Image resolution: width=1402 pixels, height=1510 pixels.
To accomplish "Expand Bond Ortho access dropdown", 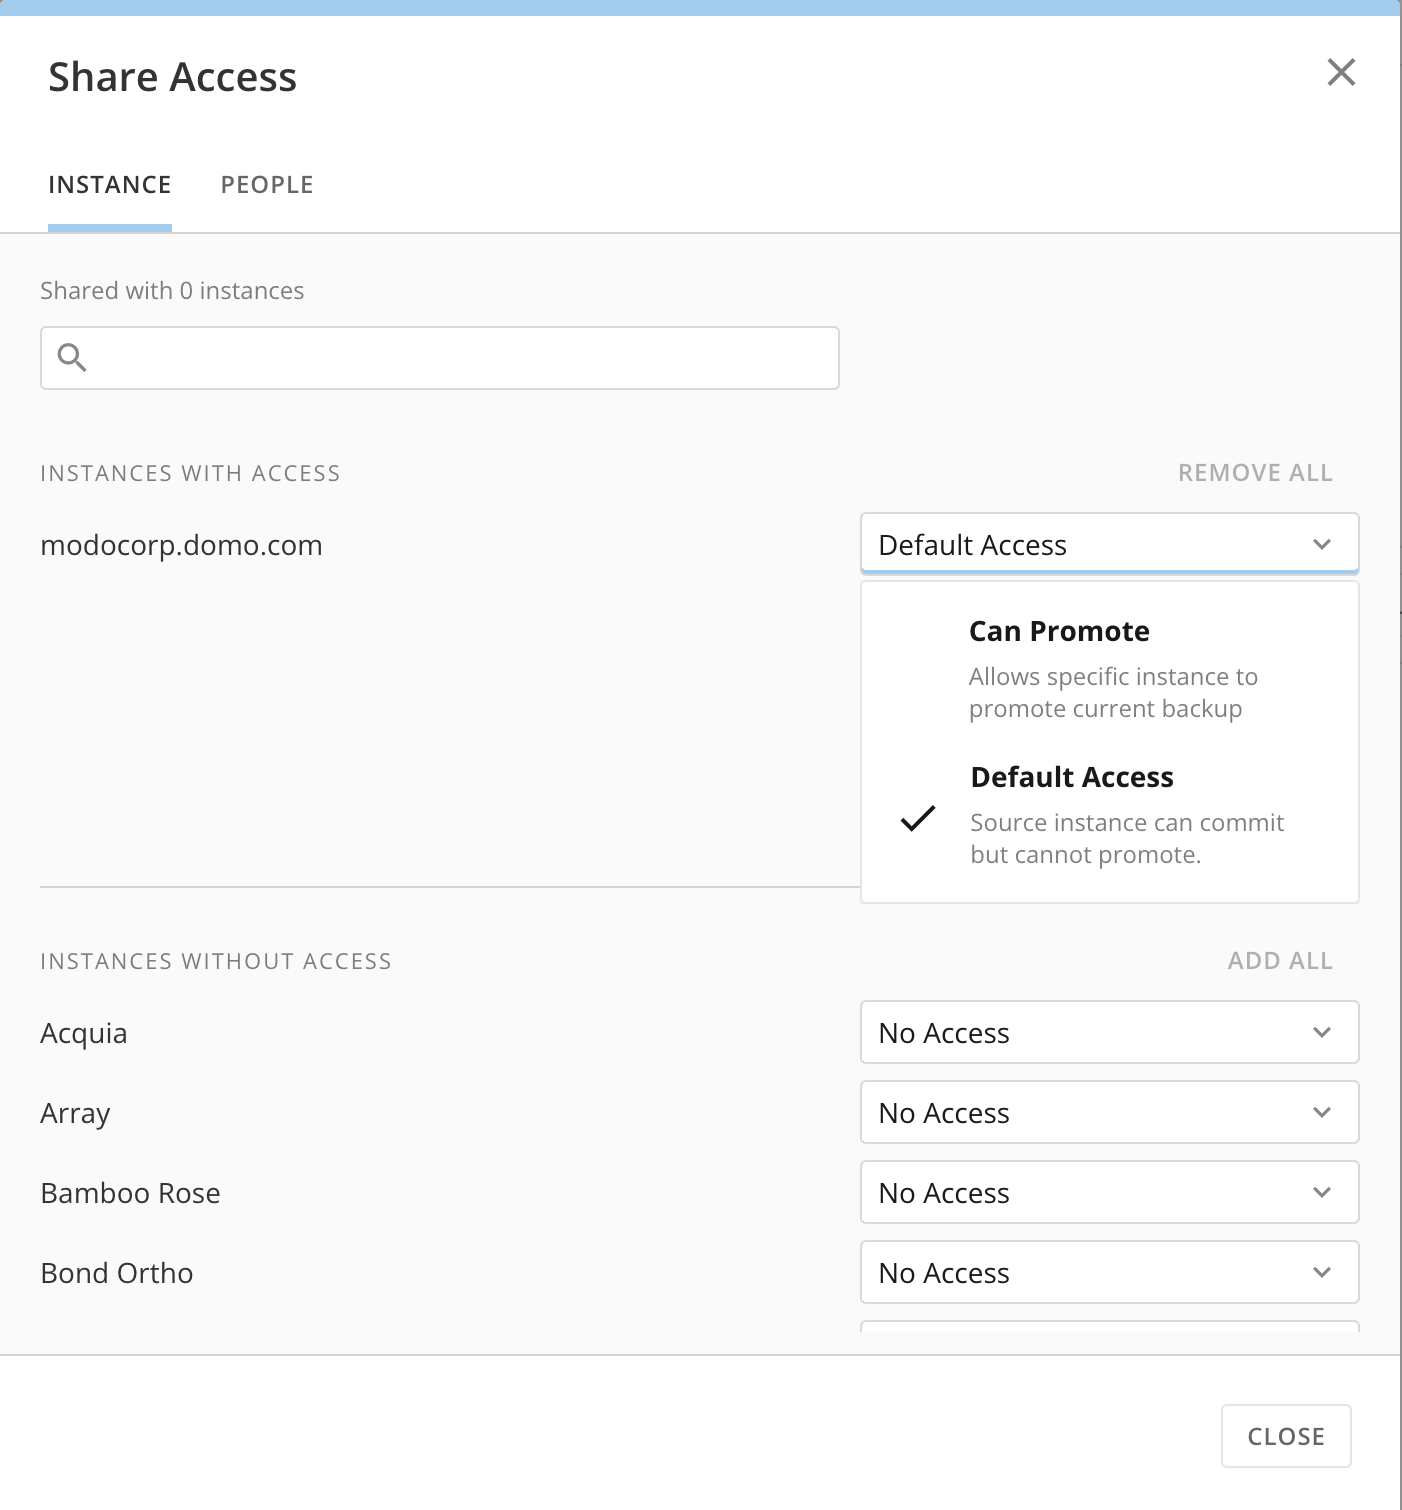I will pyautogui.click(x=1108, y=1272).
